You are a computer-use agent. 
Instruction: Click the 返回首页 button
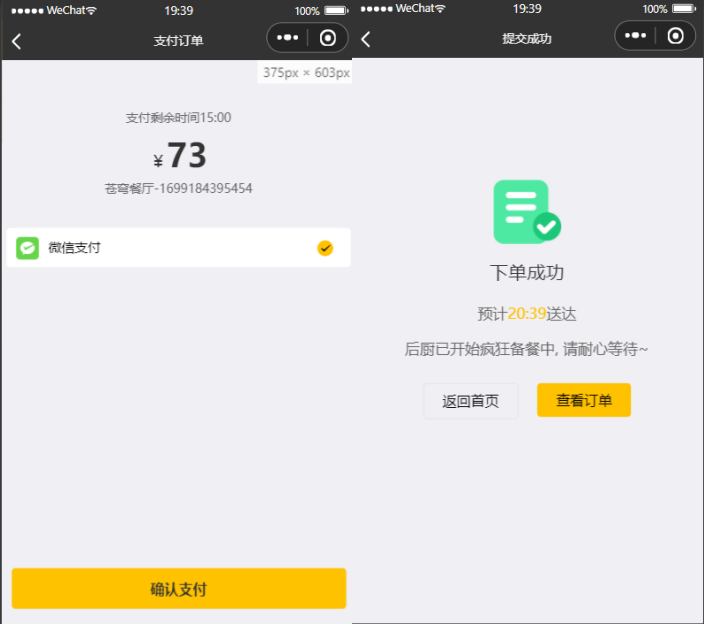point(471,401)
